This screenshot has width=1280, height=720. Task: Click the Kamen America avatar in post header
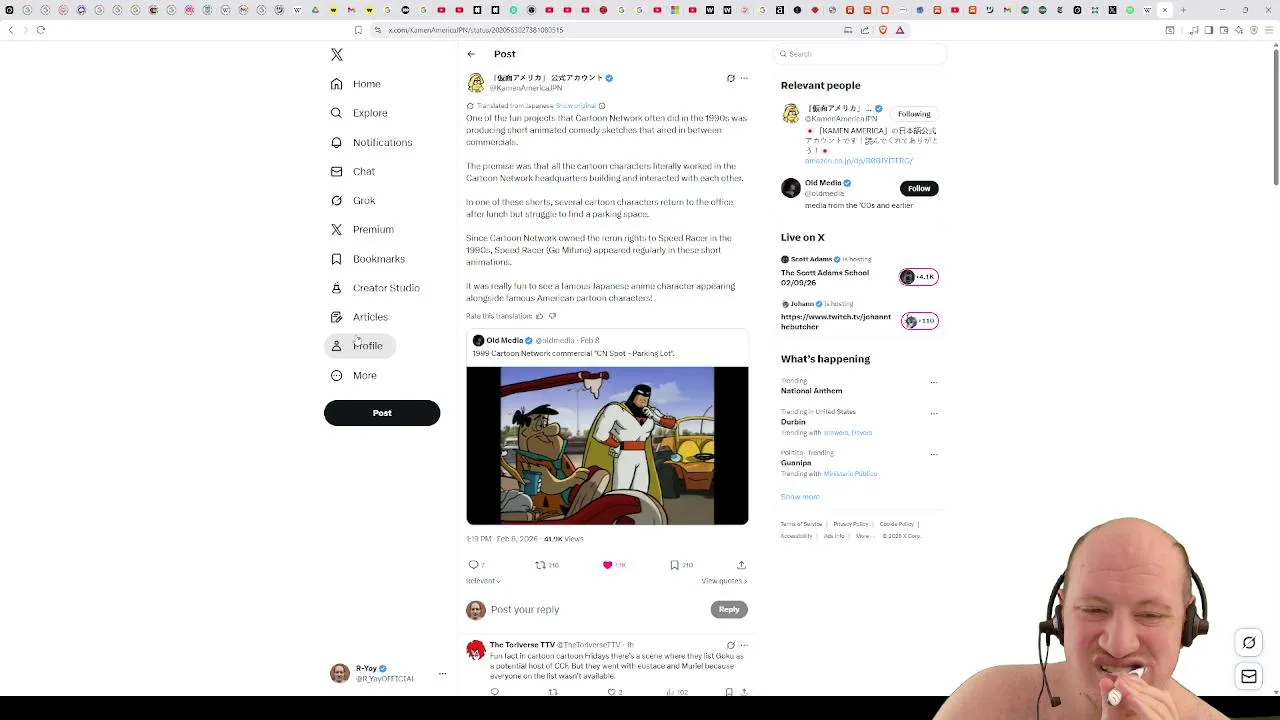tap(476, 83)
